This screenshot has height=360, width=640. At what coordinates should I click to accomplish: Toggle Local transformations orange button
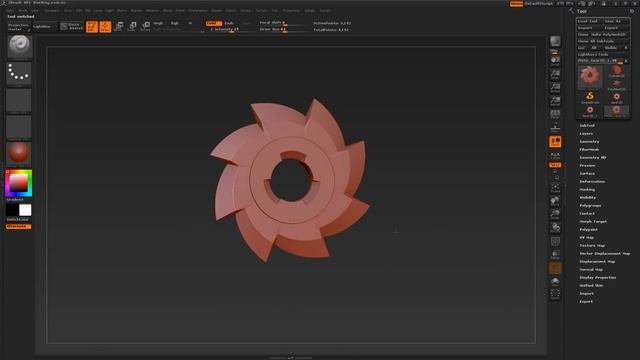coord(555,142)
